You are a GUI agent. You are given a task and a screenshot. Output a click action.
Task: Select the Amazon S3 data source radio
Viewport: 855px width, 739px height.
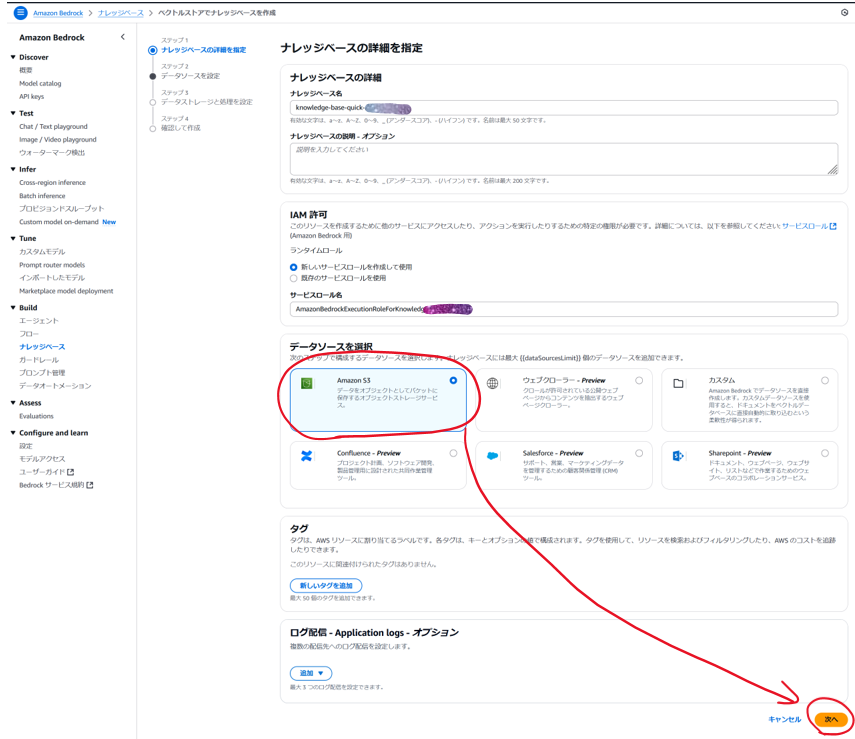coord(453,380)
